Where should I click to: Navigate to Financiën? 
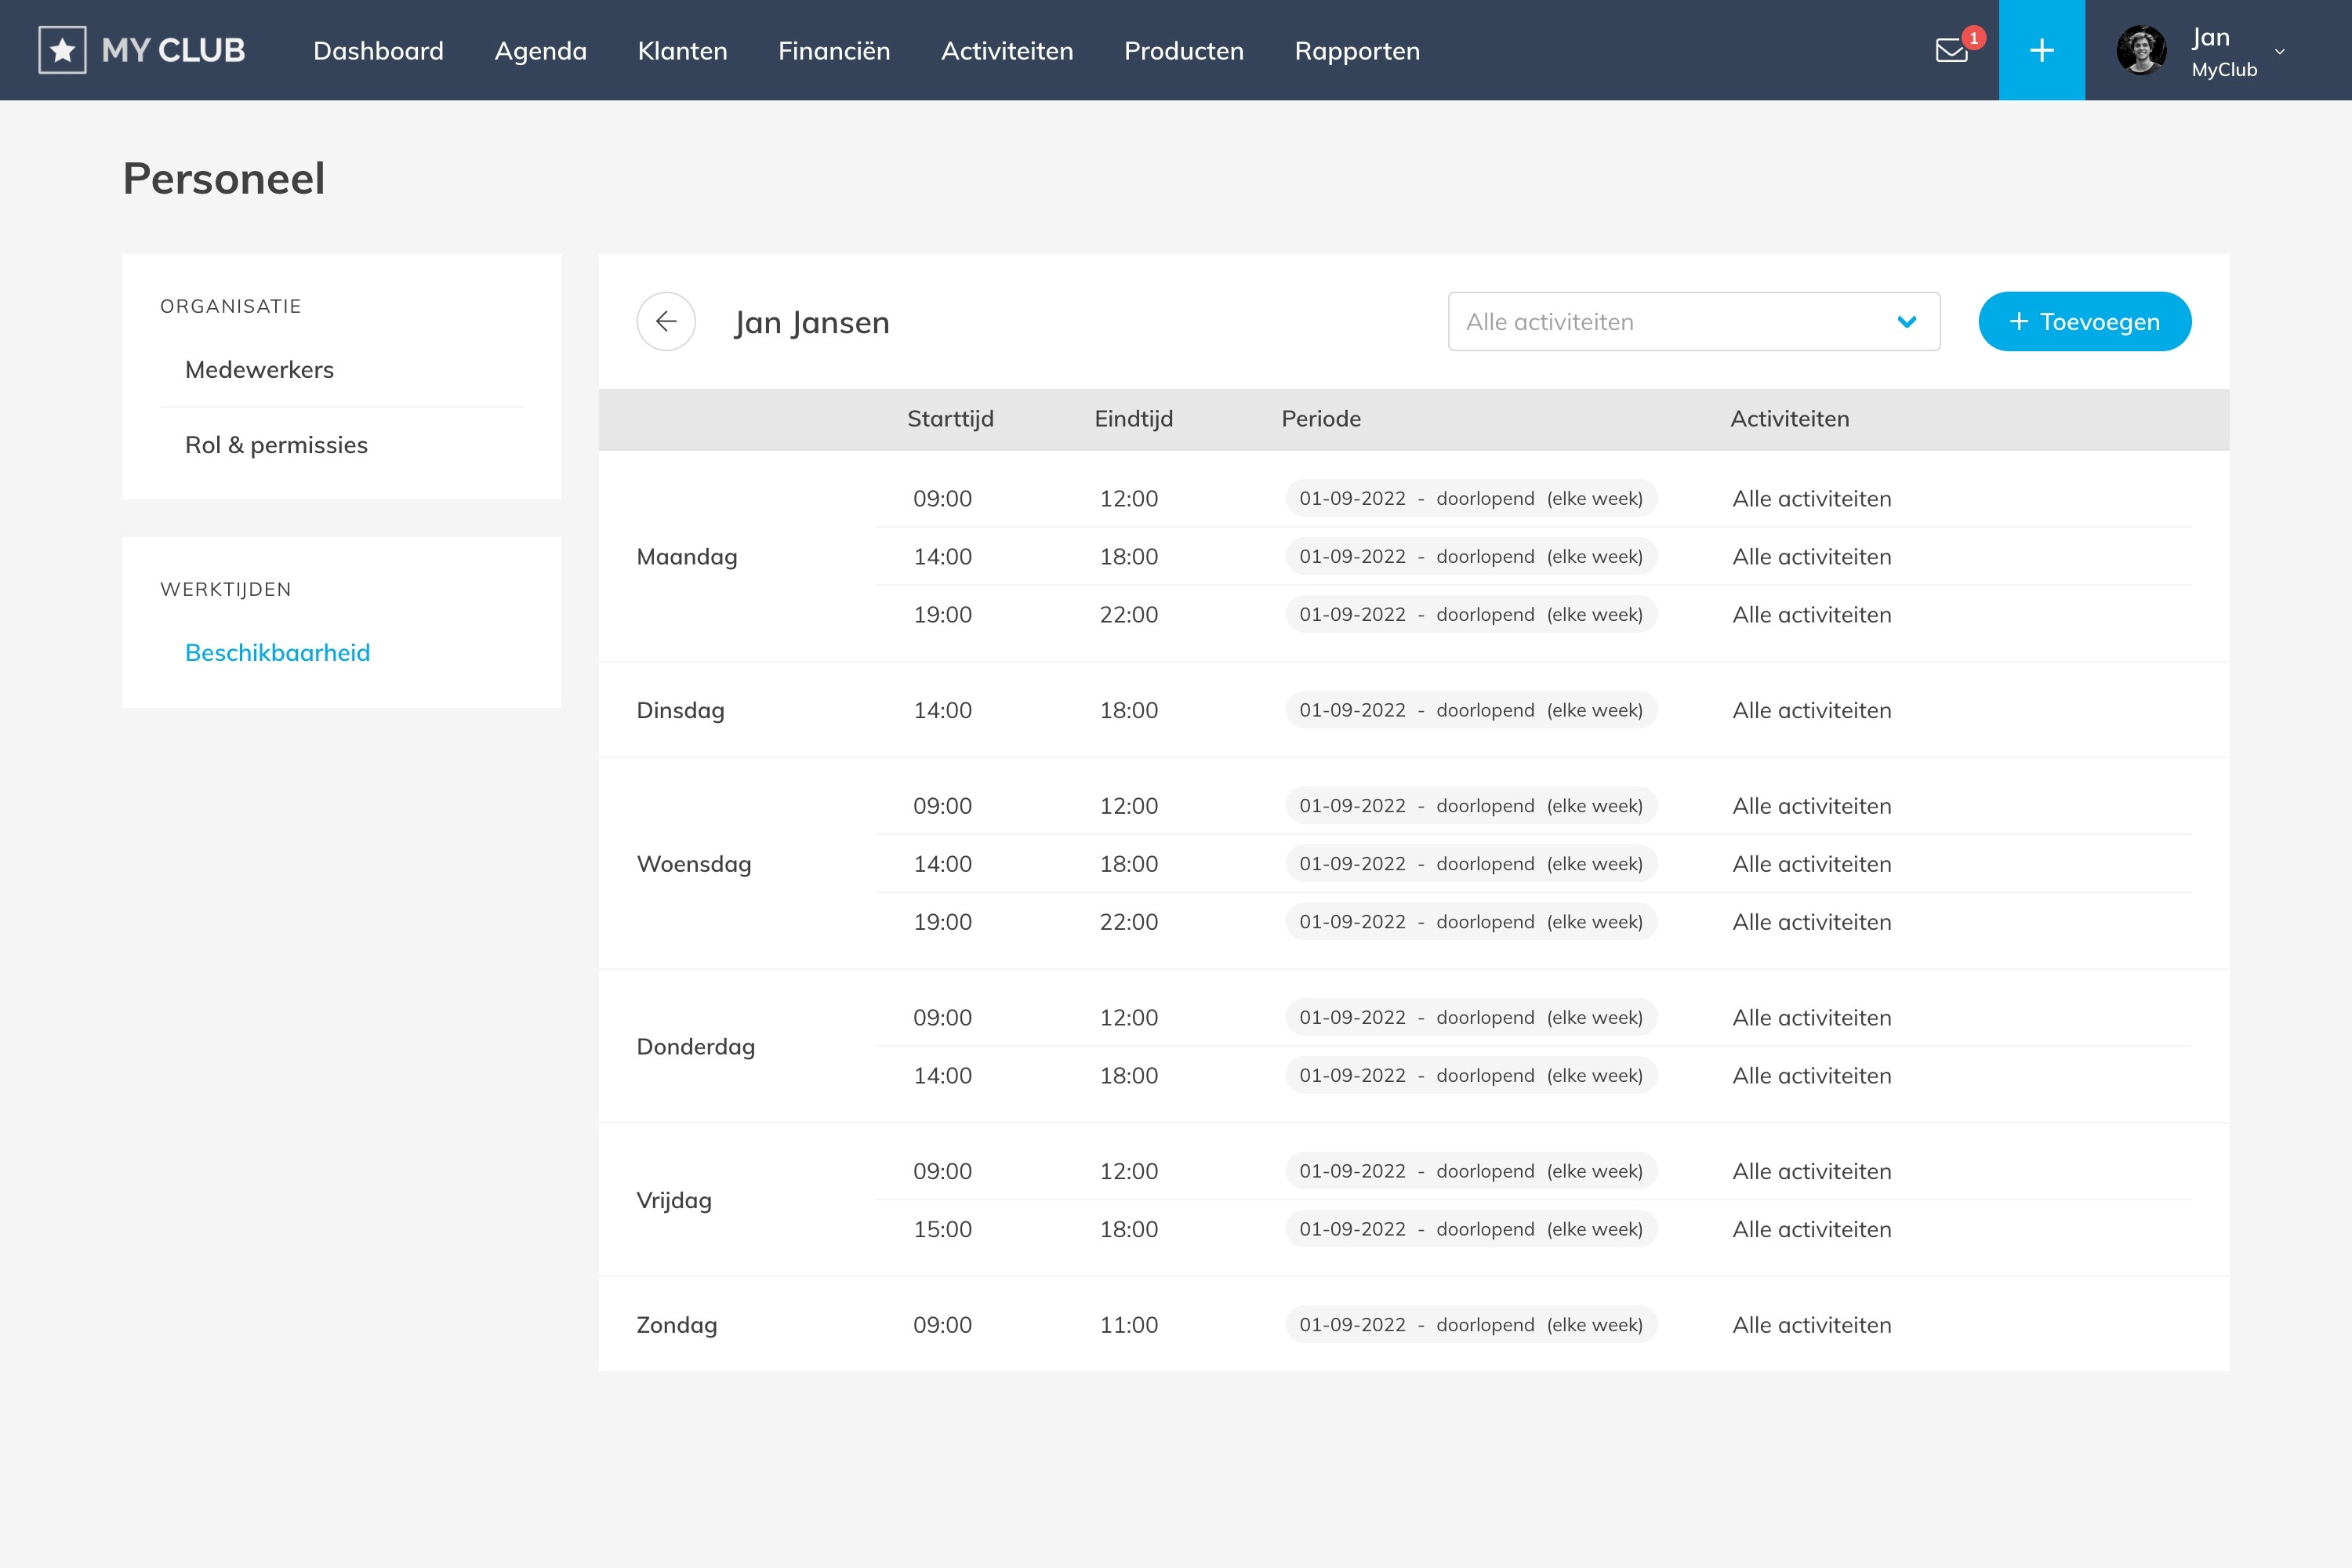pos(834,51)
